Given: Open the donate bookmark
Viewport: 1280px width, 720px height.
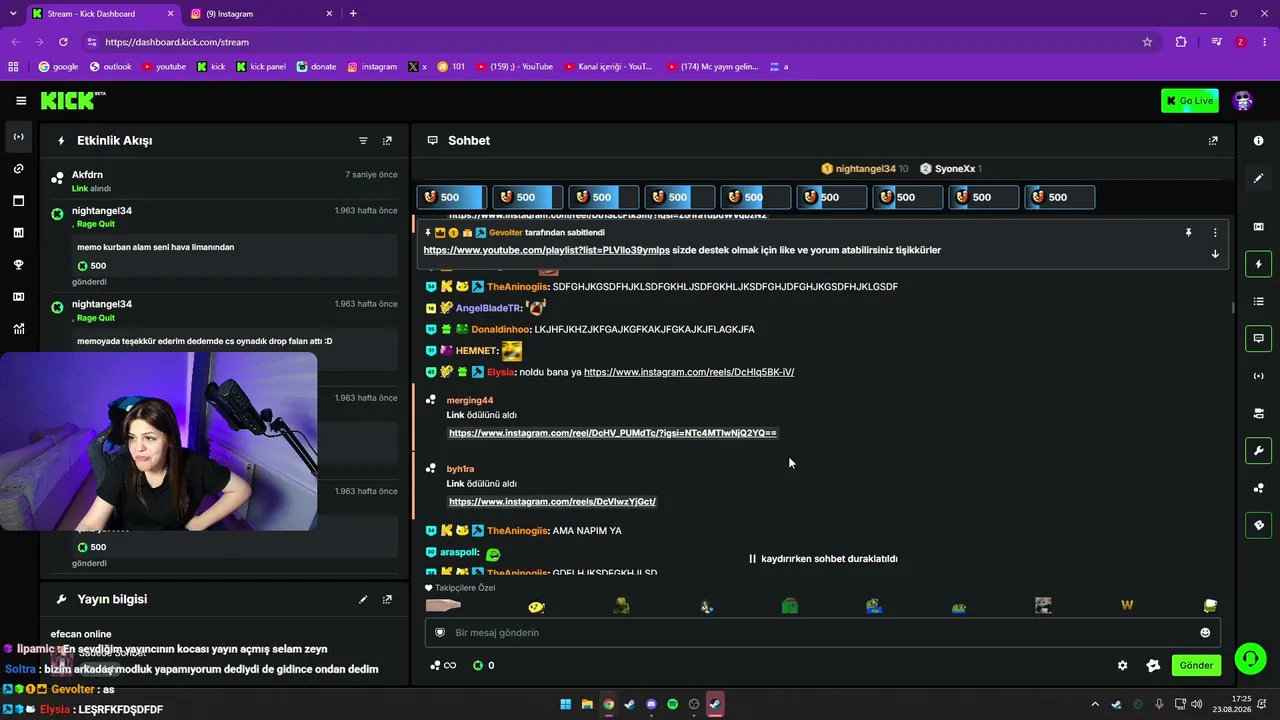Looking at the screenshot, I should point(316,67).
